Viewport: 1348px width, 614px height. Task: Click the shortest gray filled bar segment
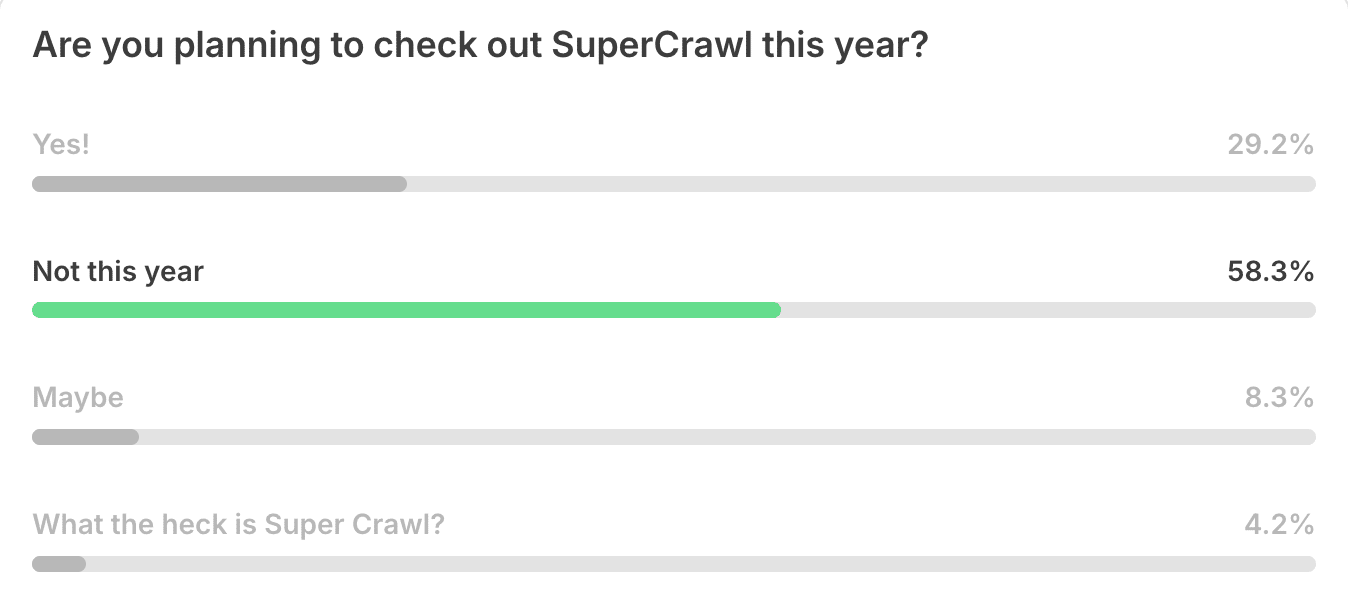point(59,564)
